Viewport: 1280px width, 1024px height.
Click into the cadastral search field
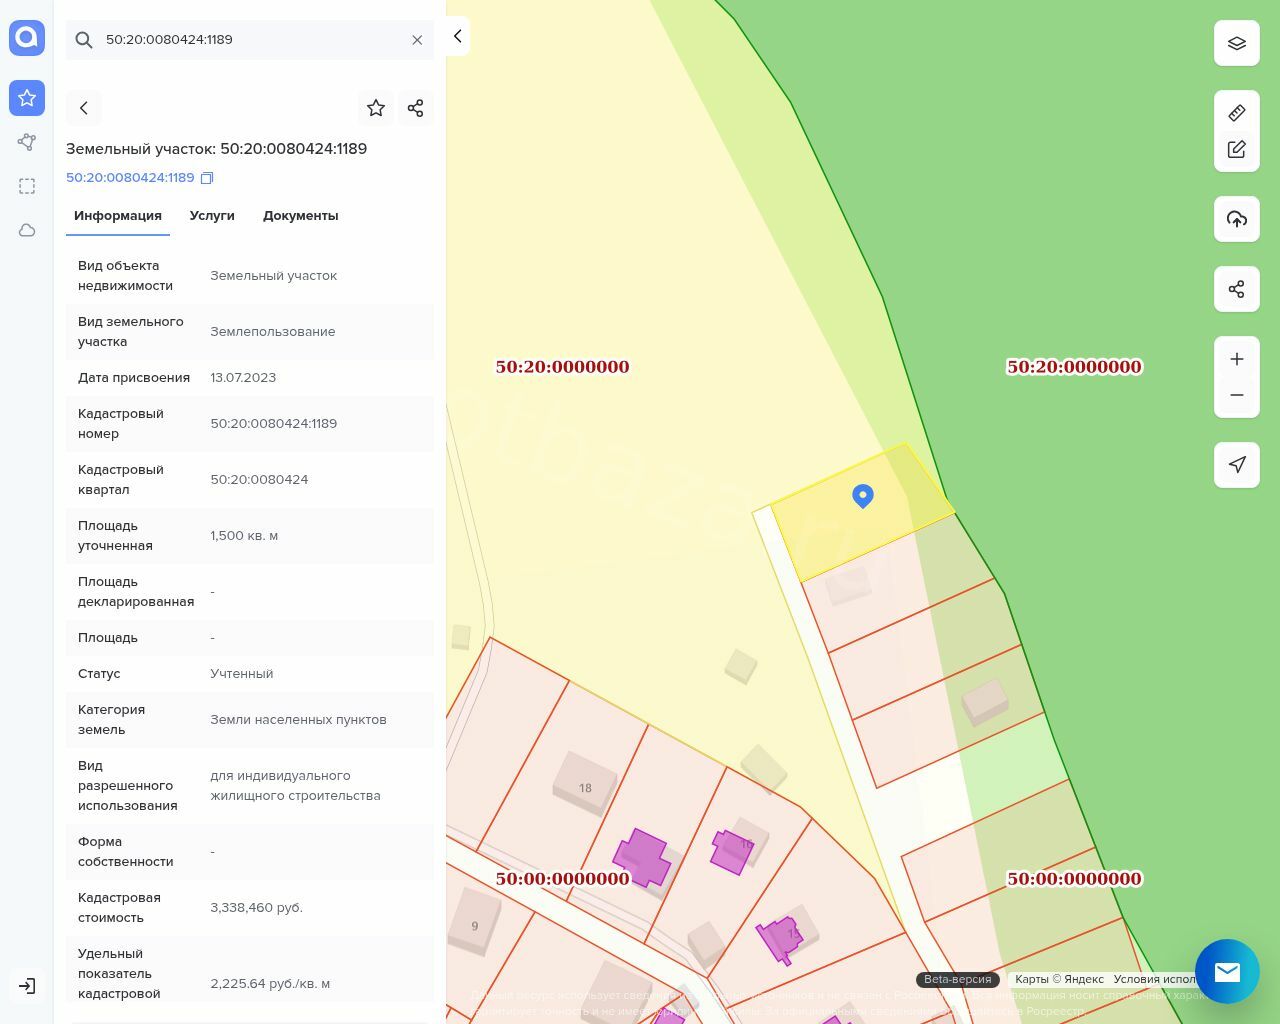pyautogui.click(x=250, y=40)
